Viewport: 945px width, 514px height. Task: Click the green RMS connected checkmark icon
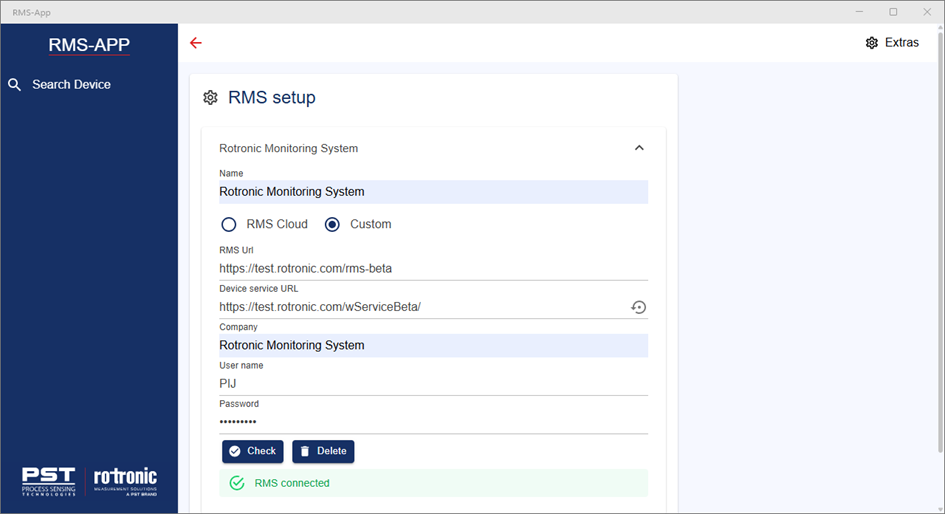point(237,483)
